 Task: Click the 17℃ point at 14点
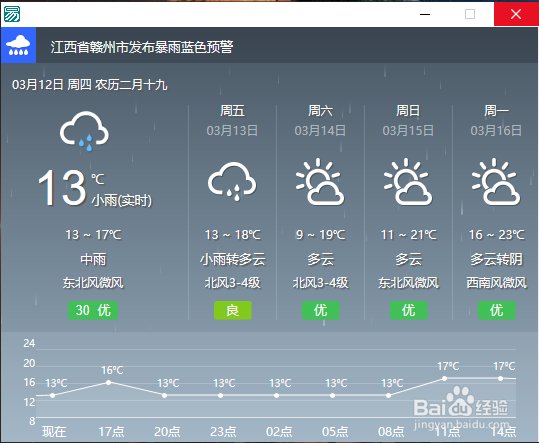[500, 378]
